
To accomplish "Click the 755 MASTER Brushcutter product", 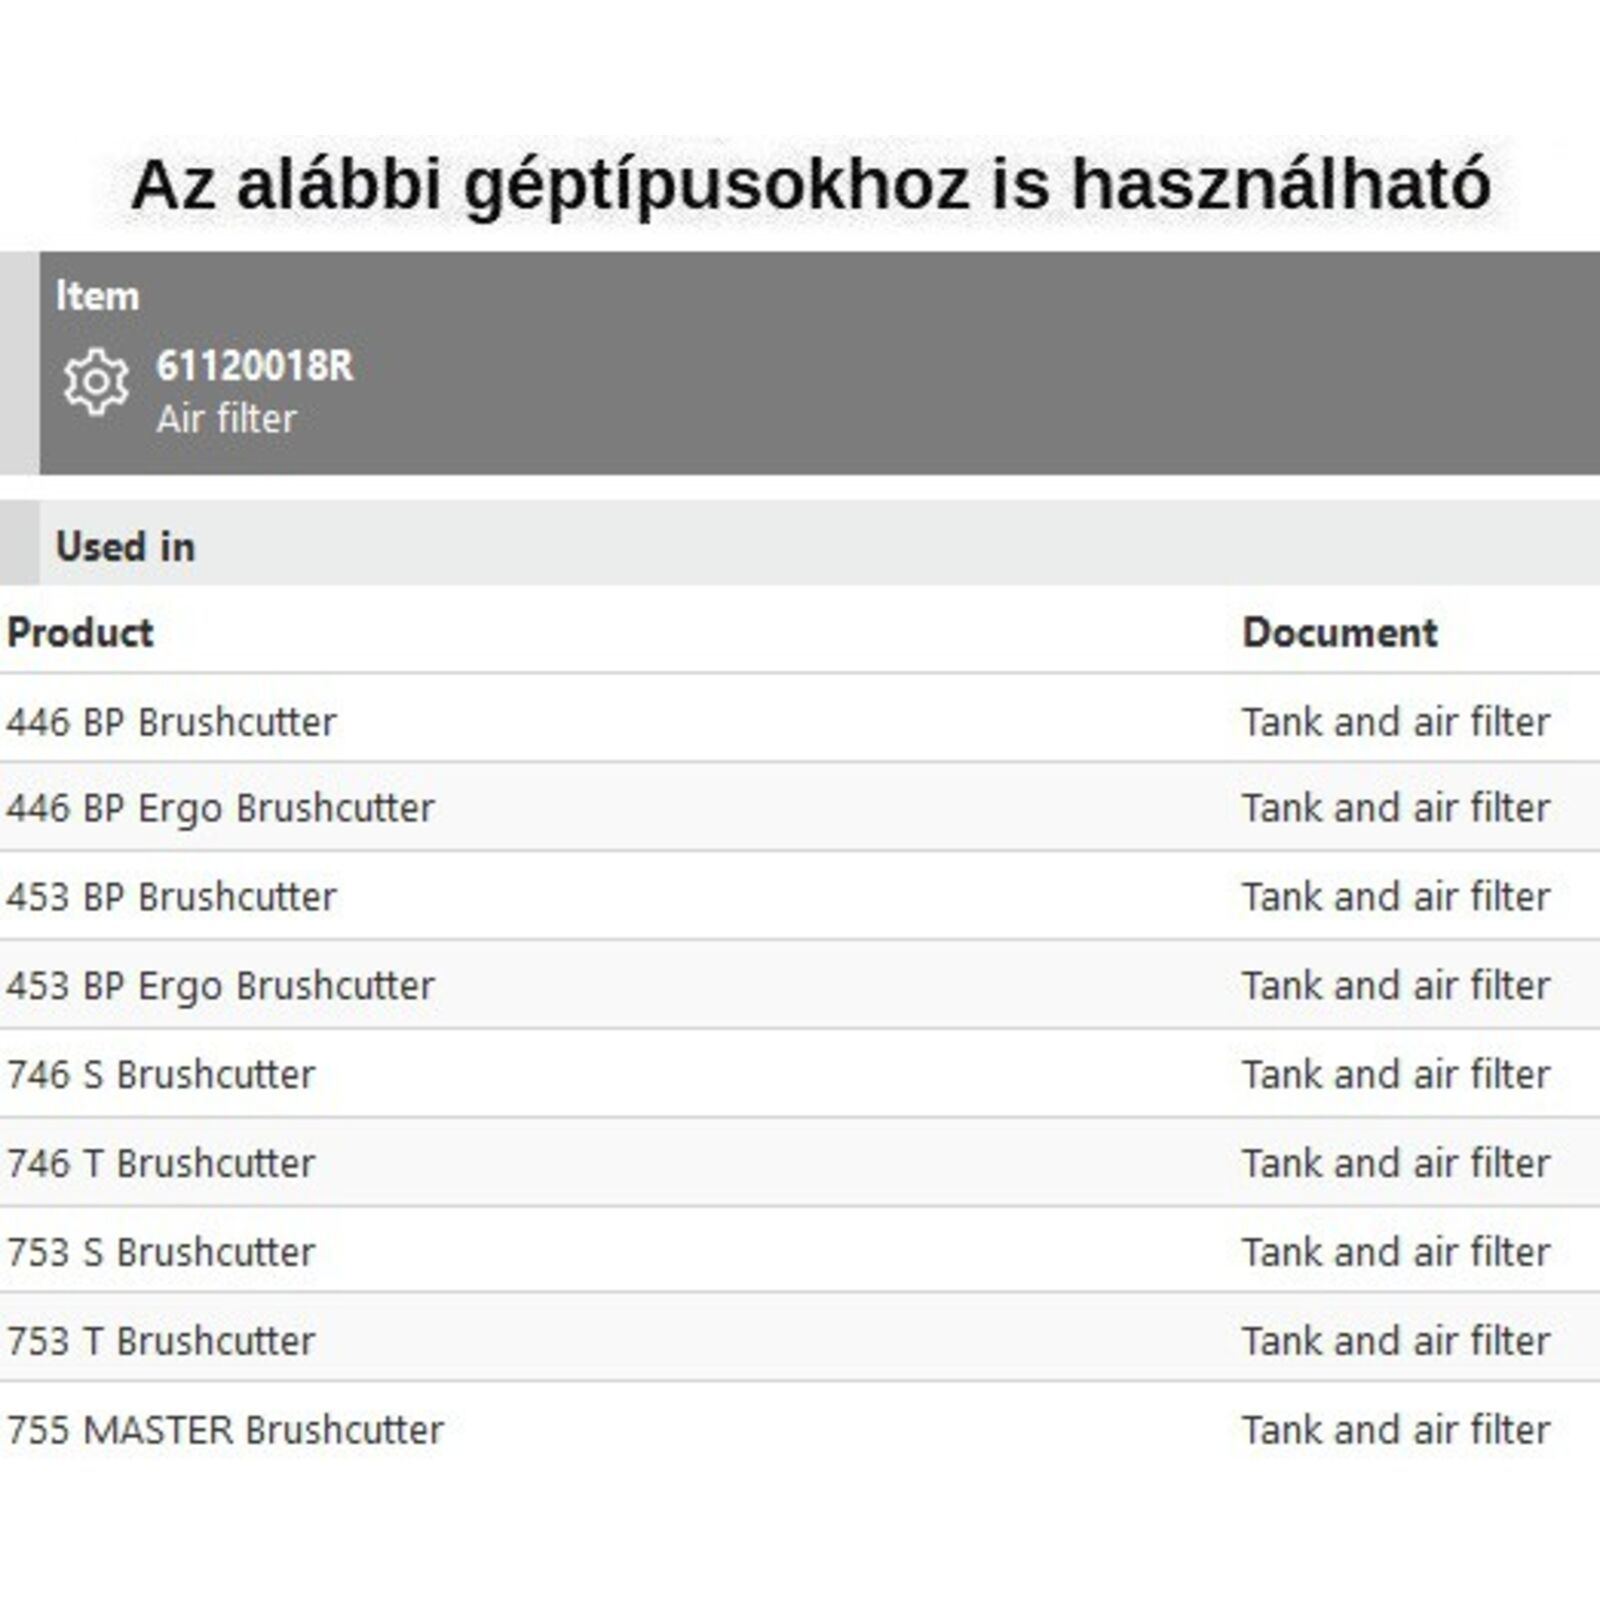I will tap(225, 1430).
